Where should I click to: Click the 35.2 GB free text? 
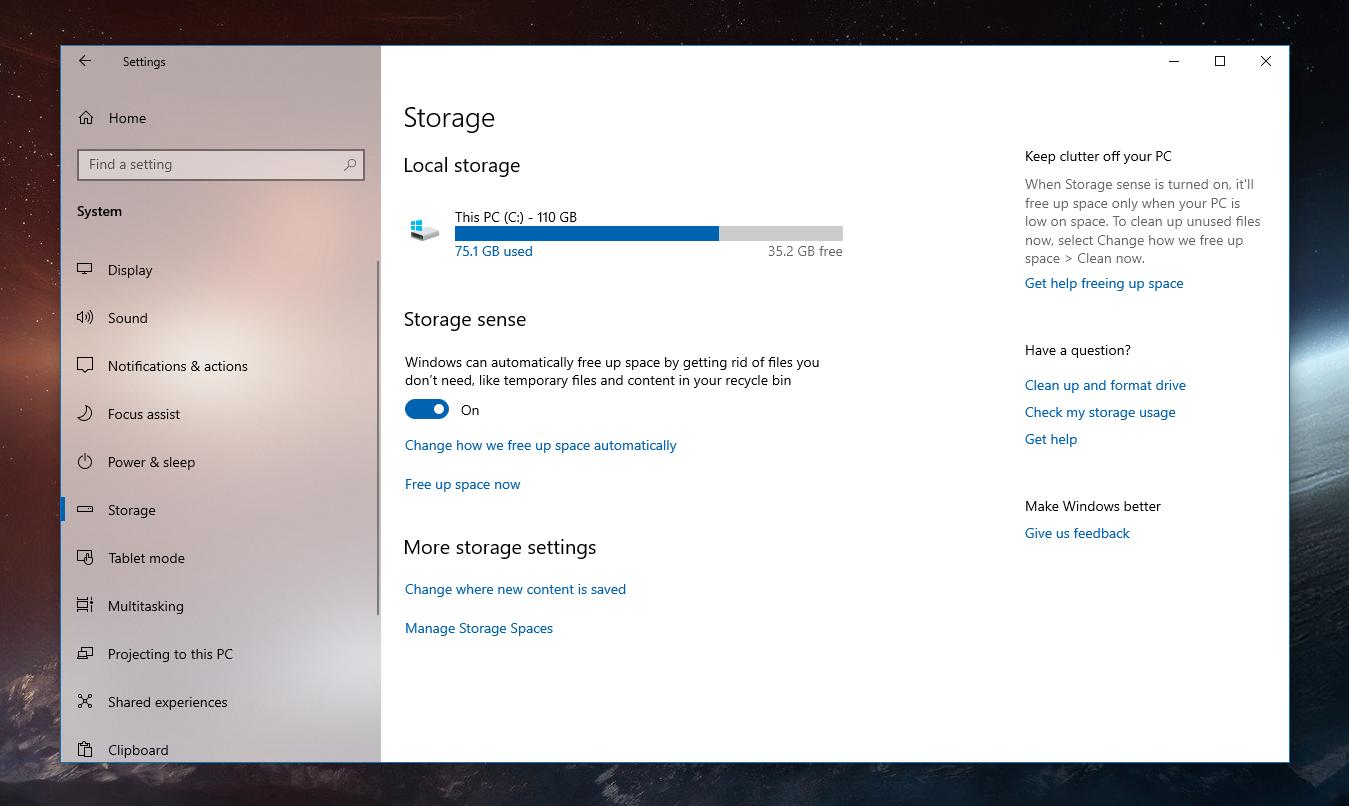[x=805, y=251]
